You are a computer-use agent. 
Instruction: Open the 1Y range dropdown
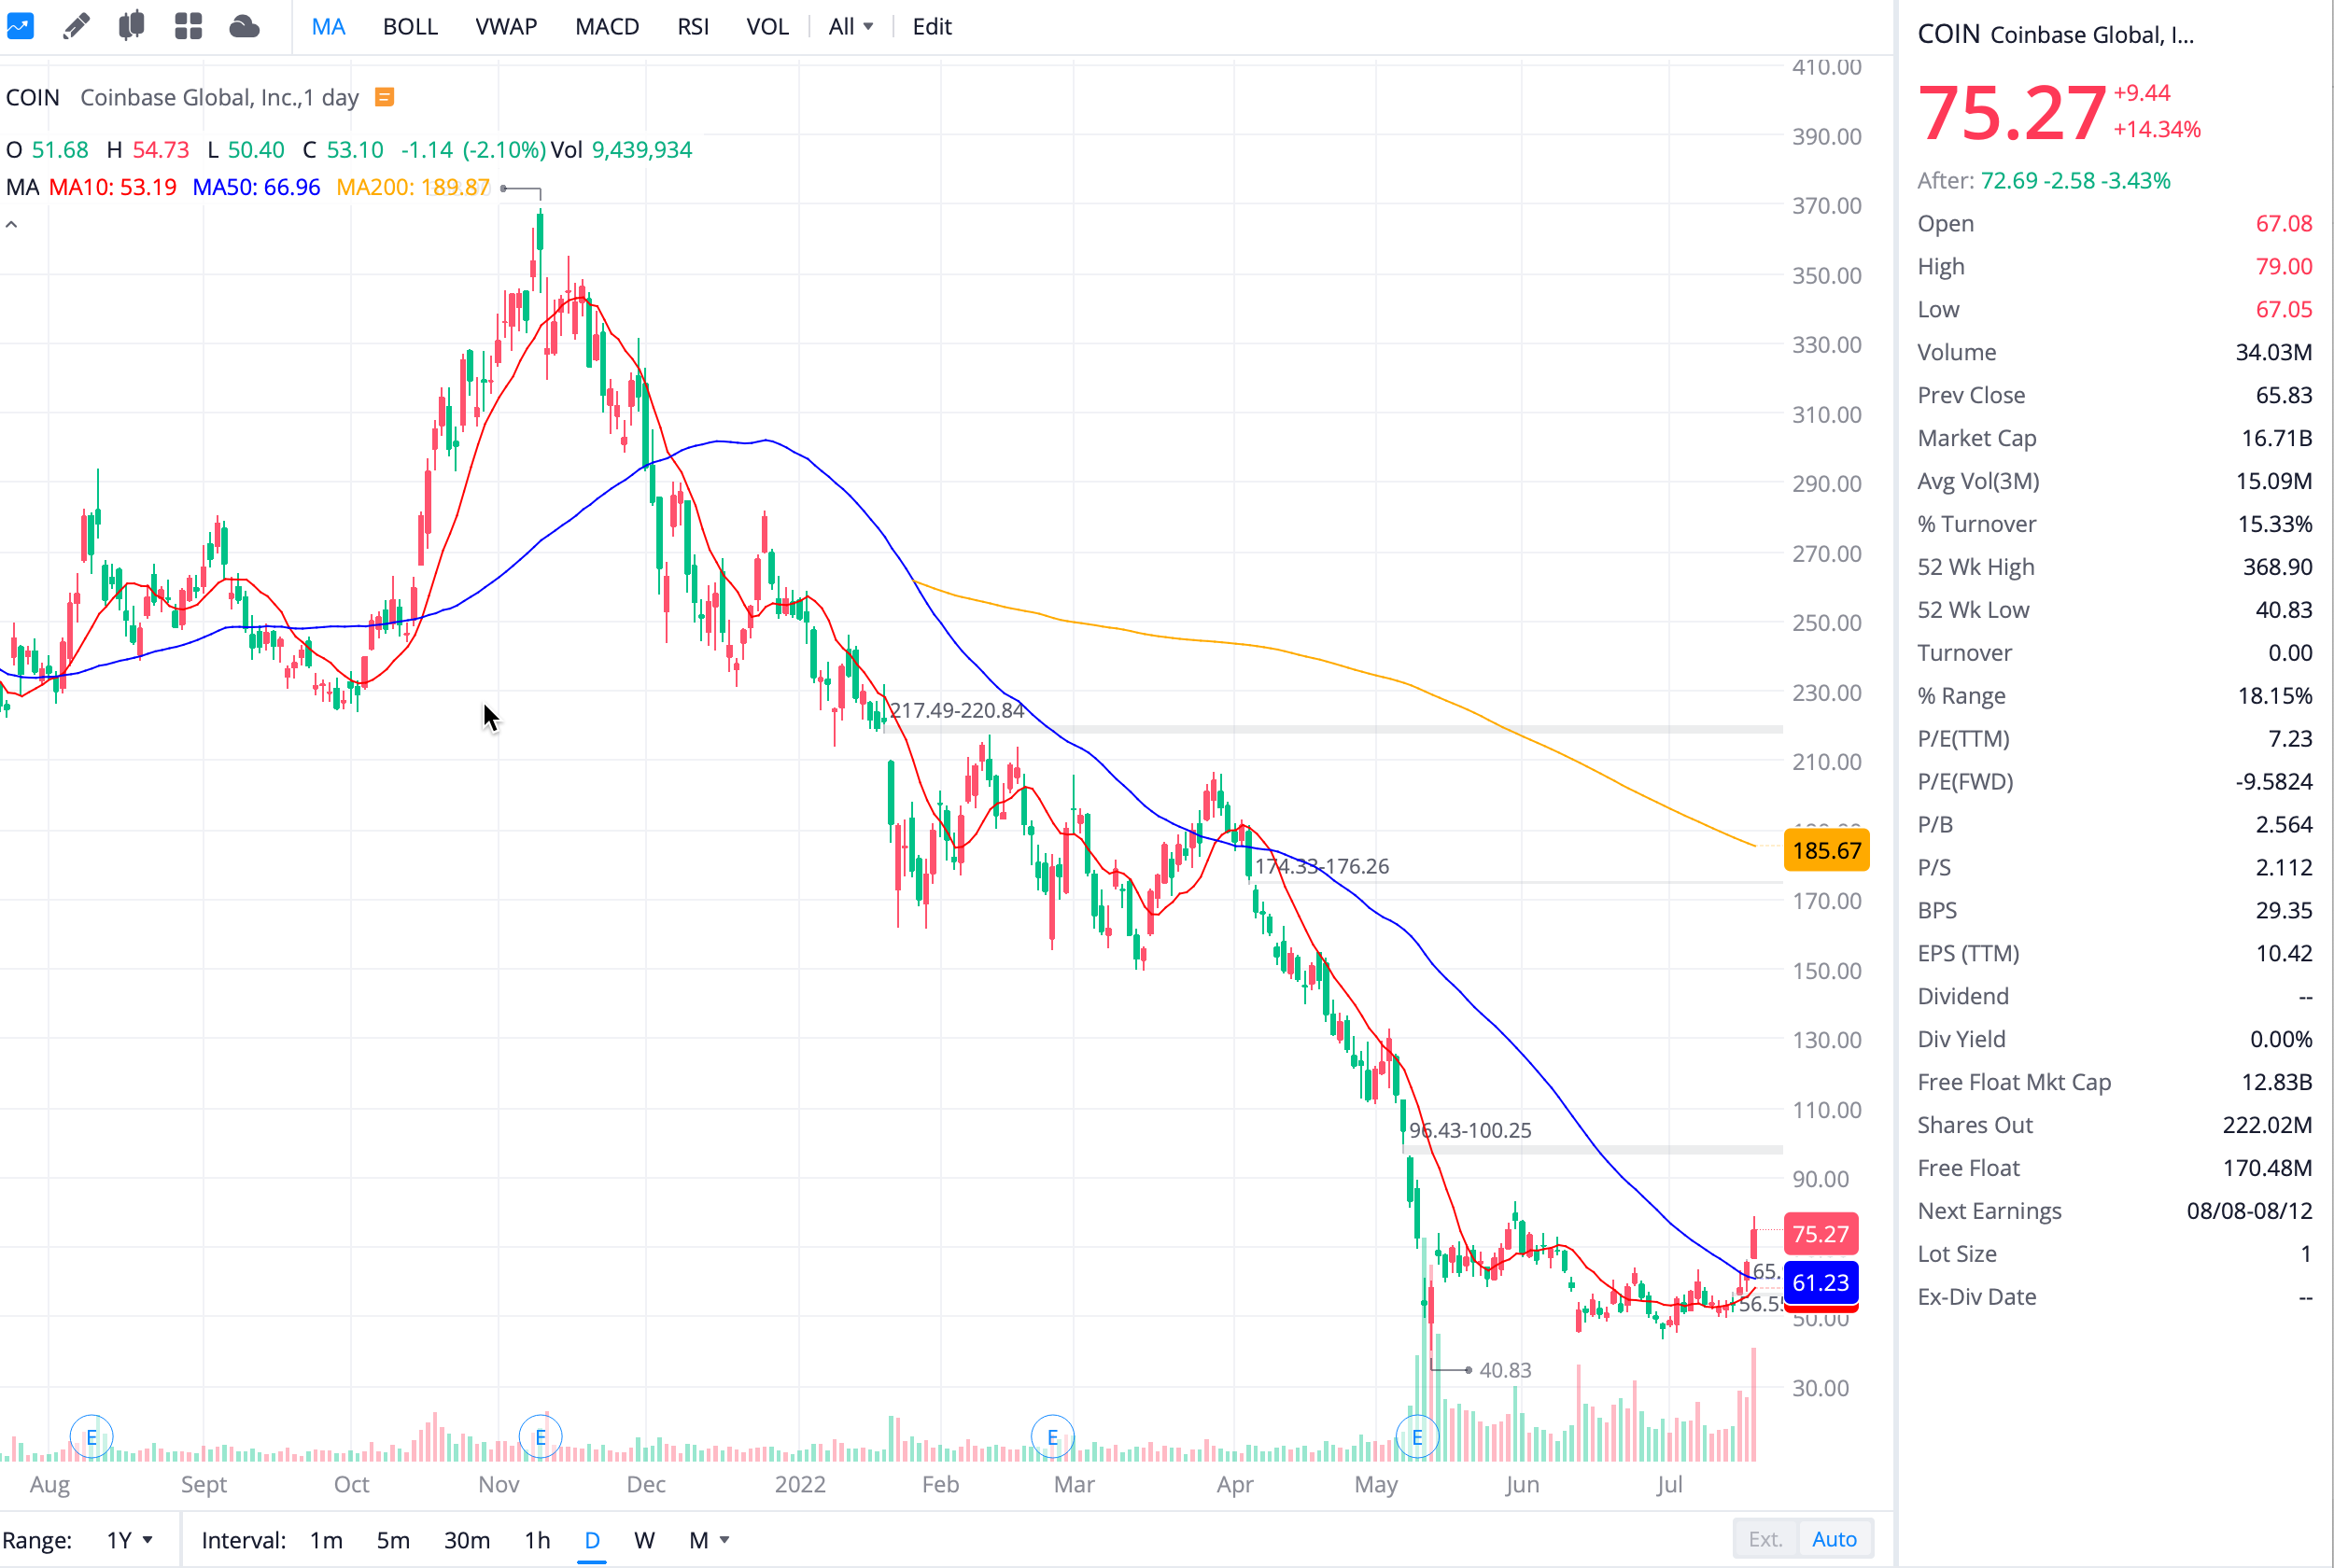(x=130, y=1539)
